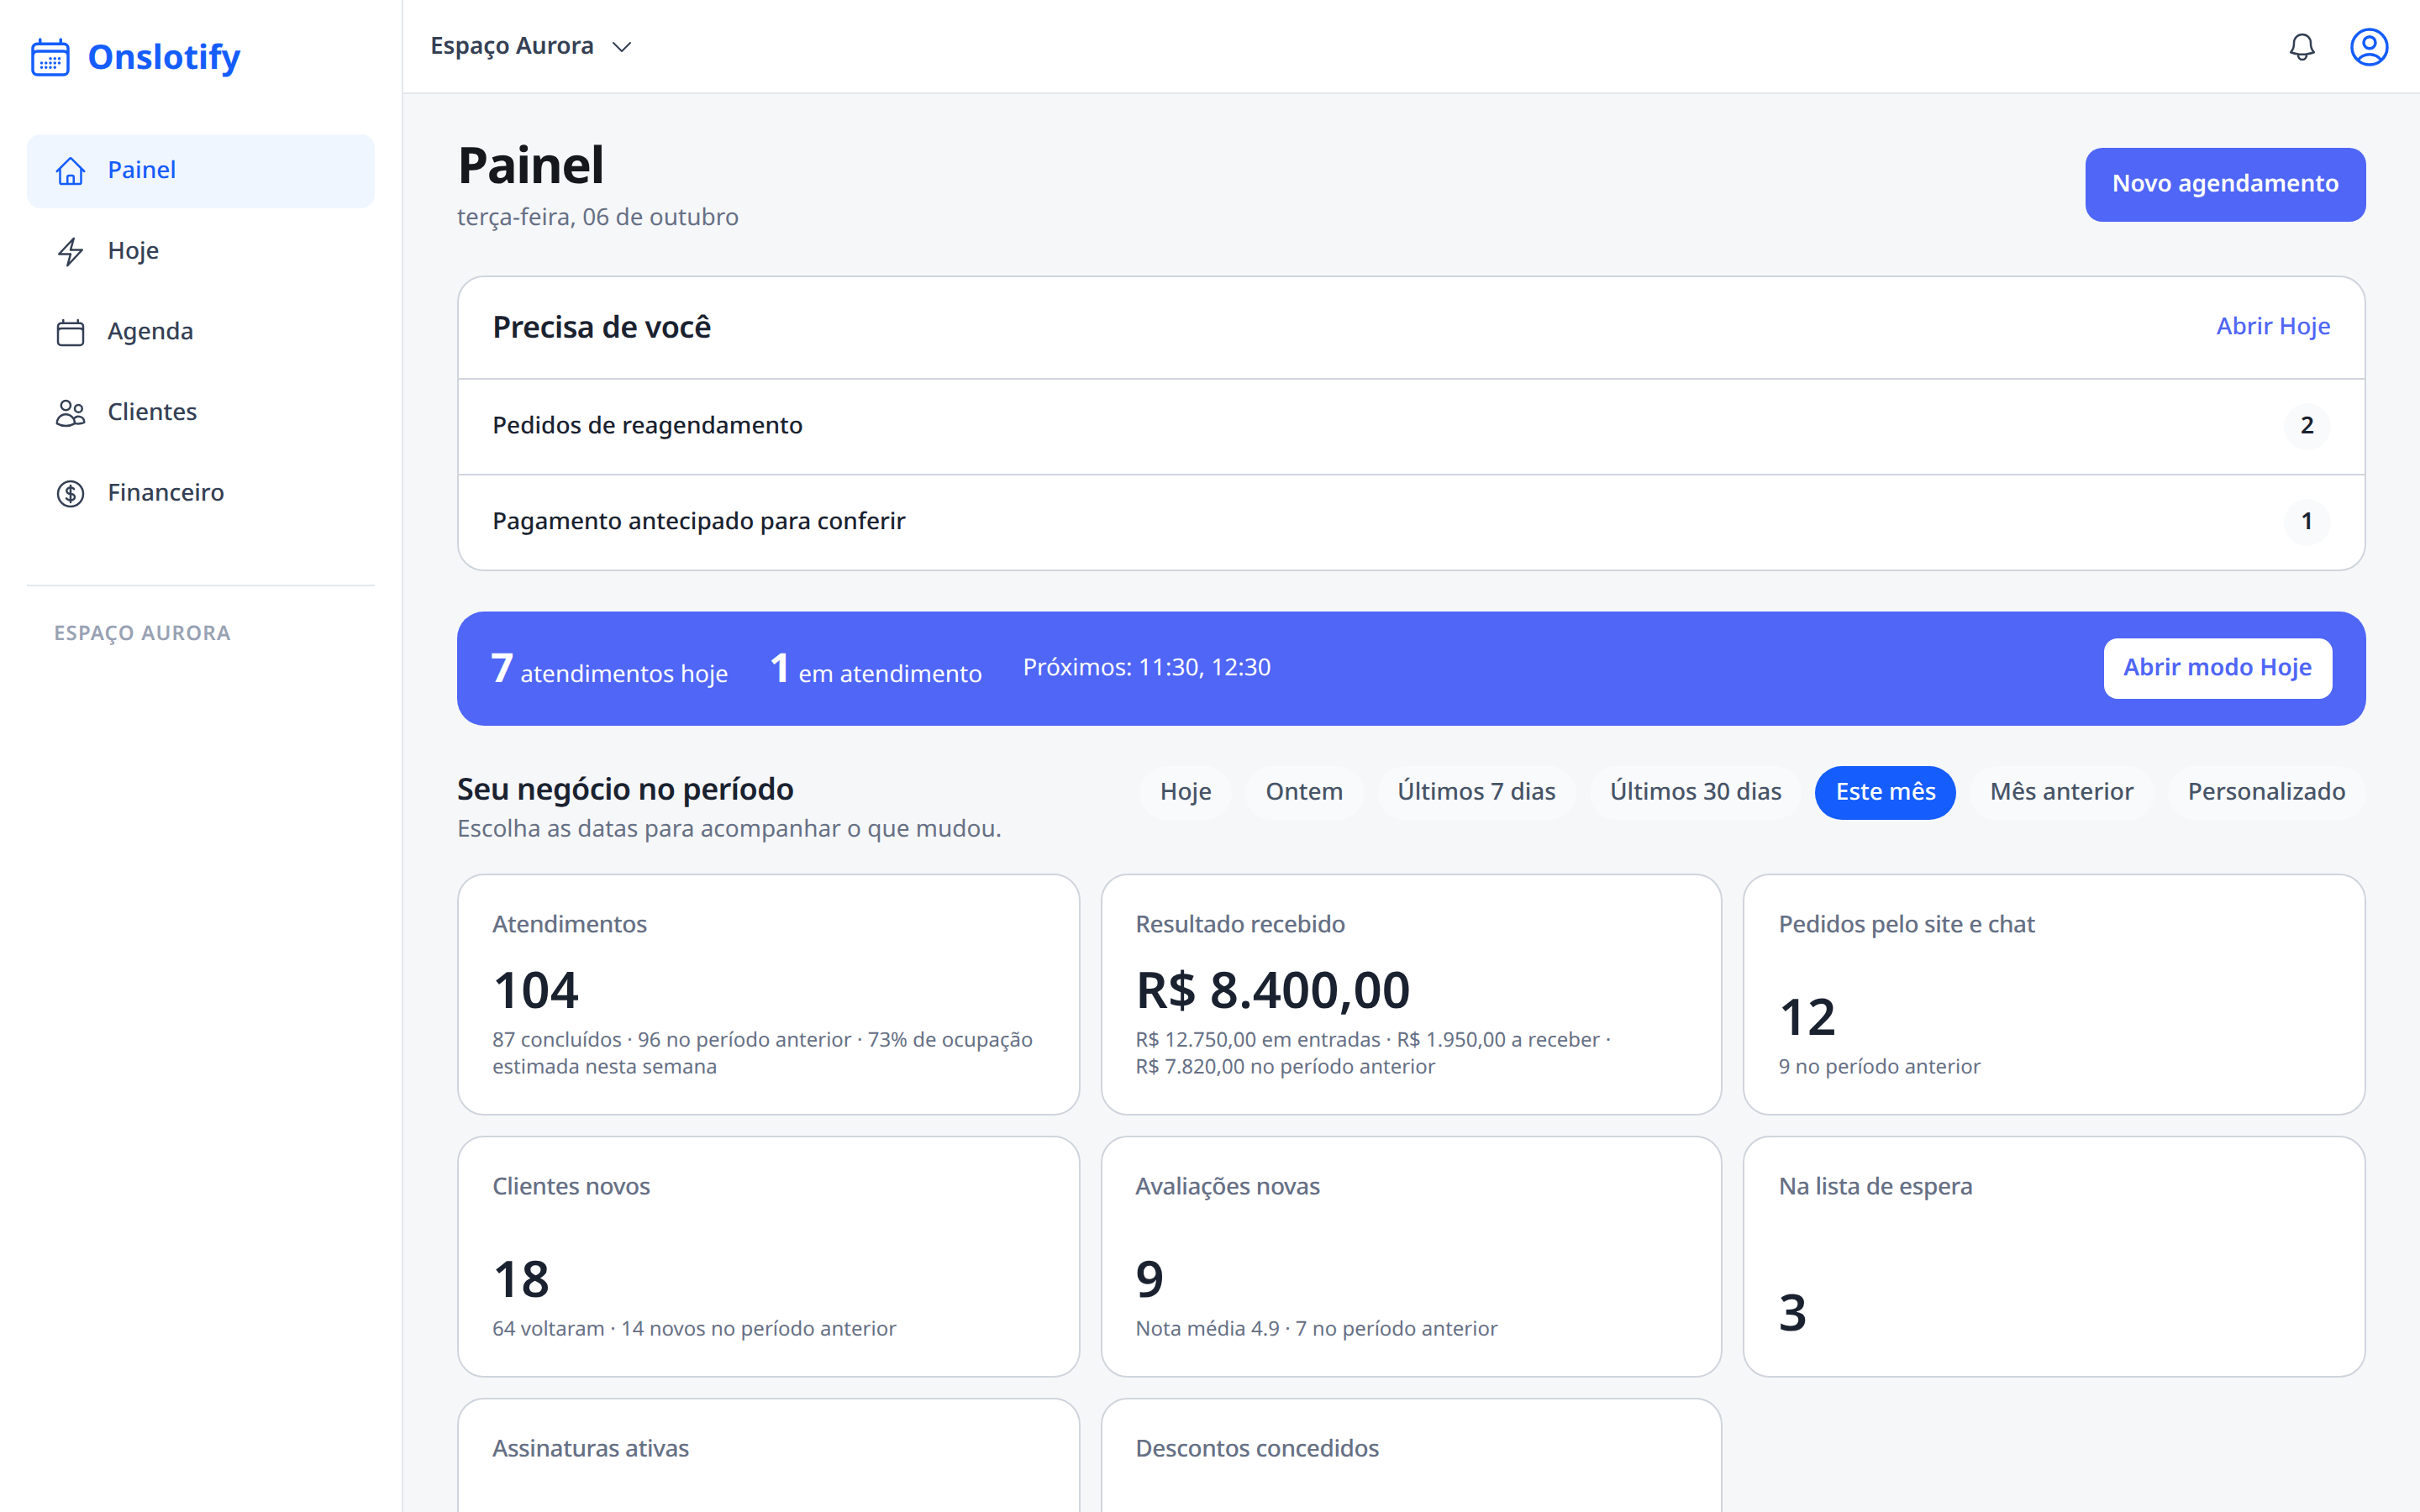Select Agenda in the sidebar

coord(201,332)
